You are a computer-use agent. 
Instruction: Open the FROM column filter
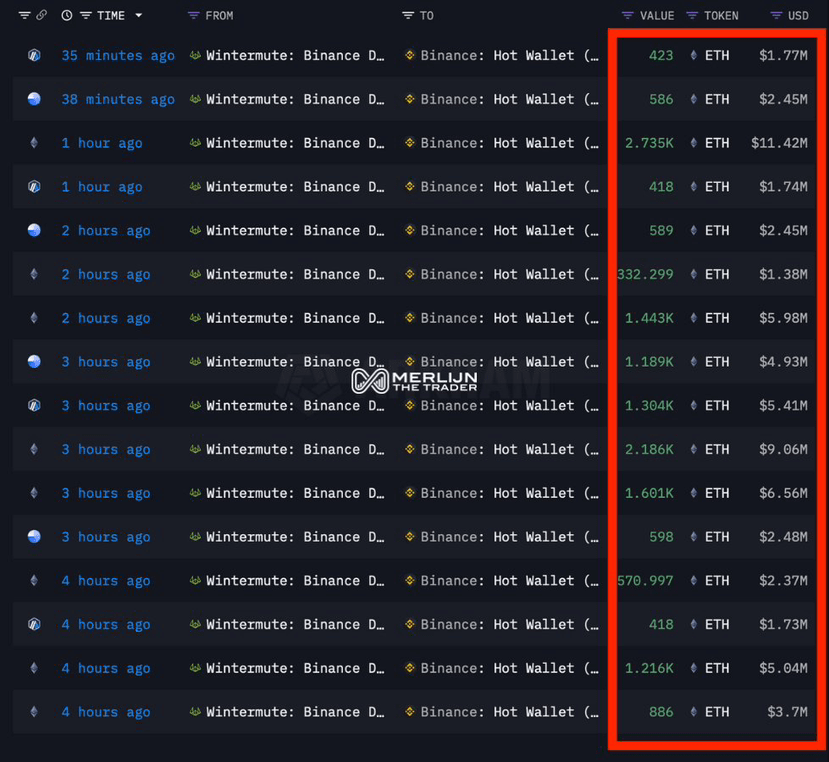point(194,16)
